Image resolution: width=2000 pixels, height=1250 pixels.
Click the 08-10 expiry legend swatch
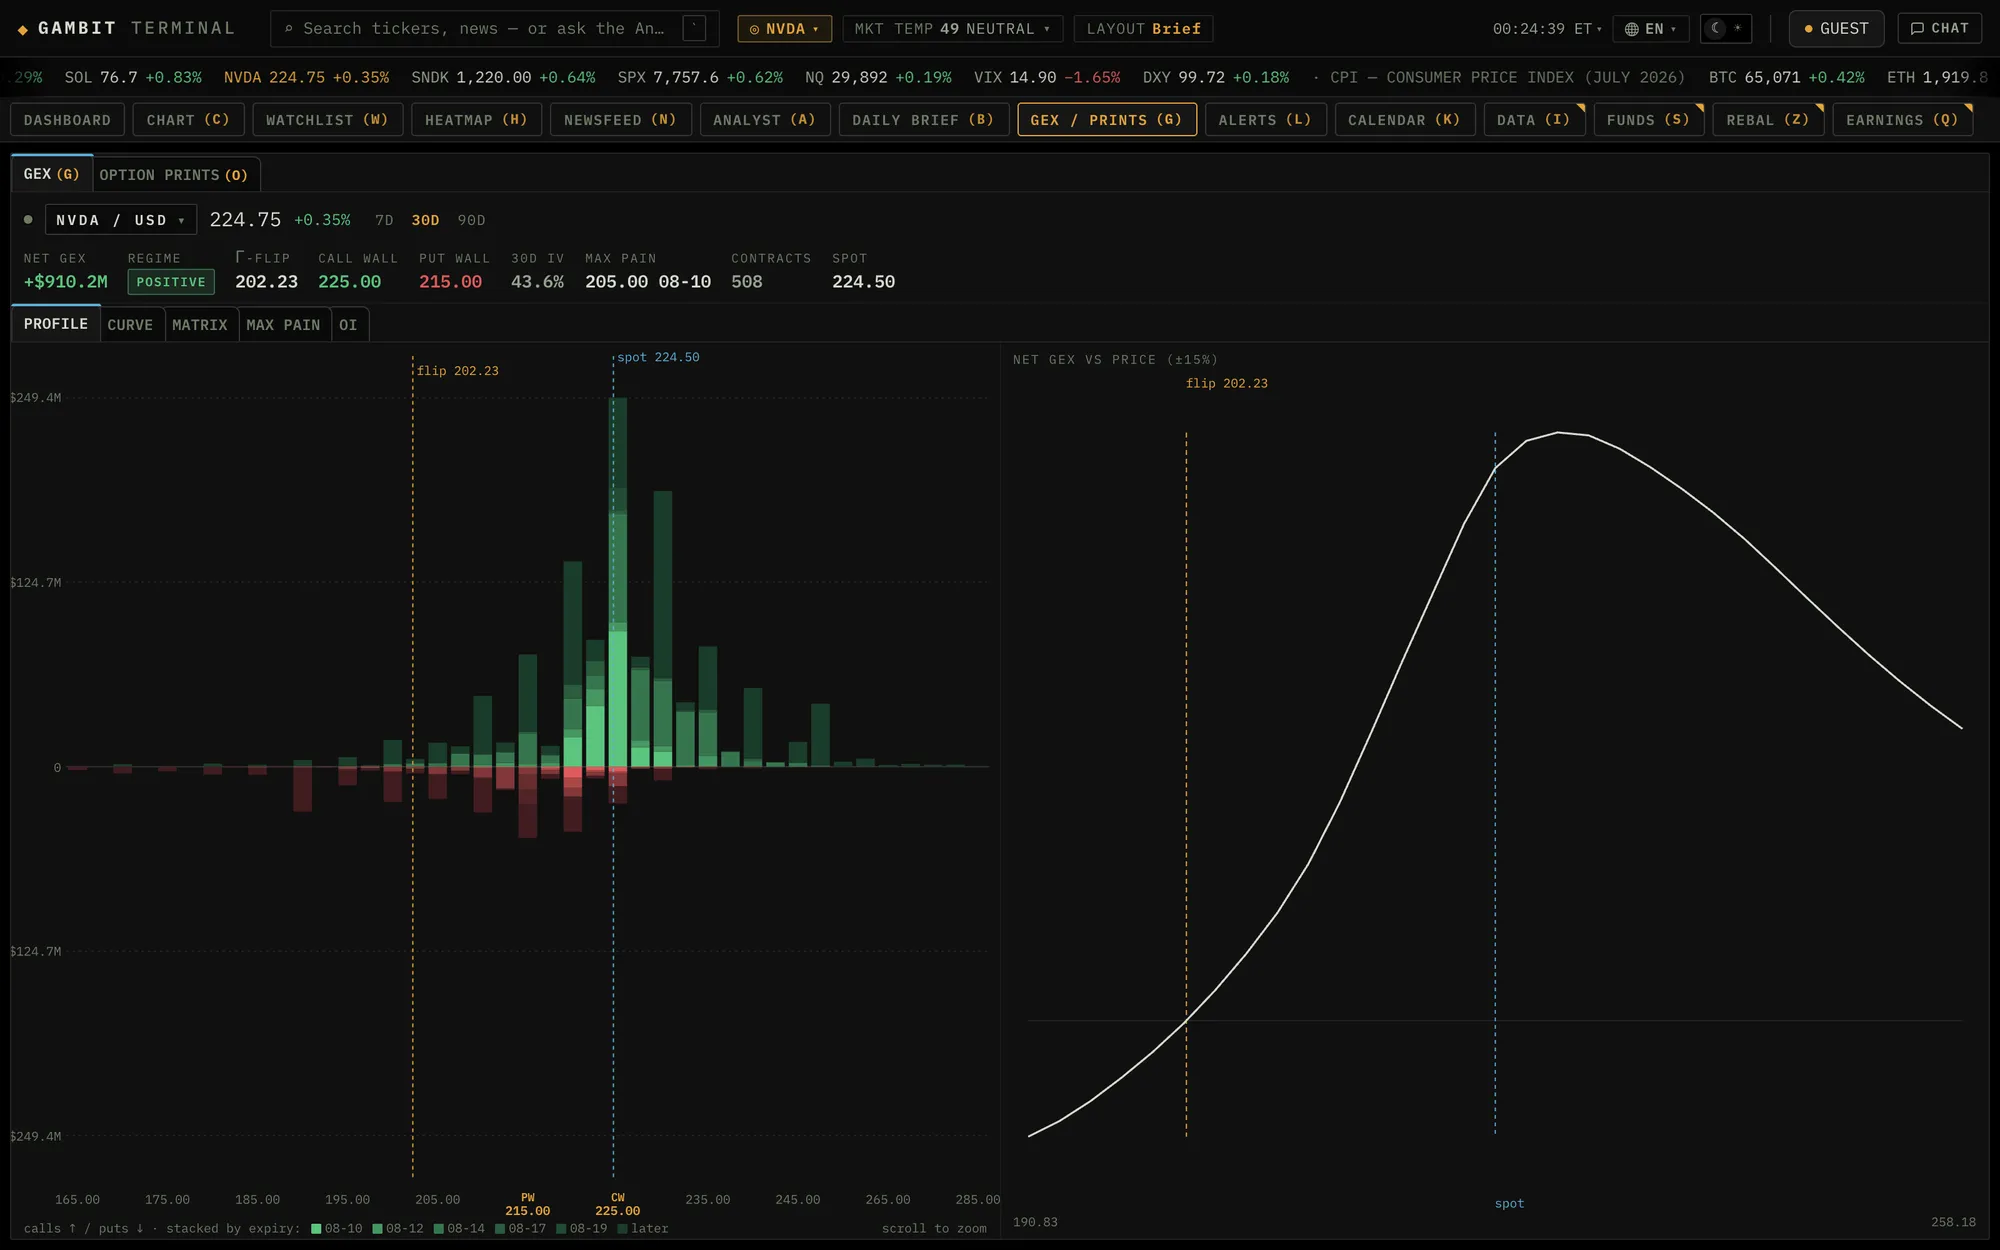316,1229
